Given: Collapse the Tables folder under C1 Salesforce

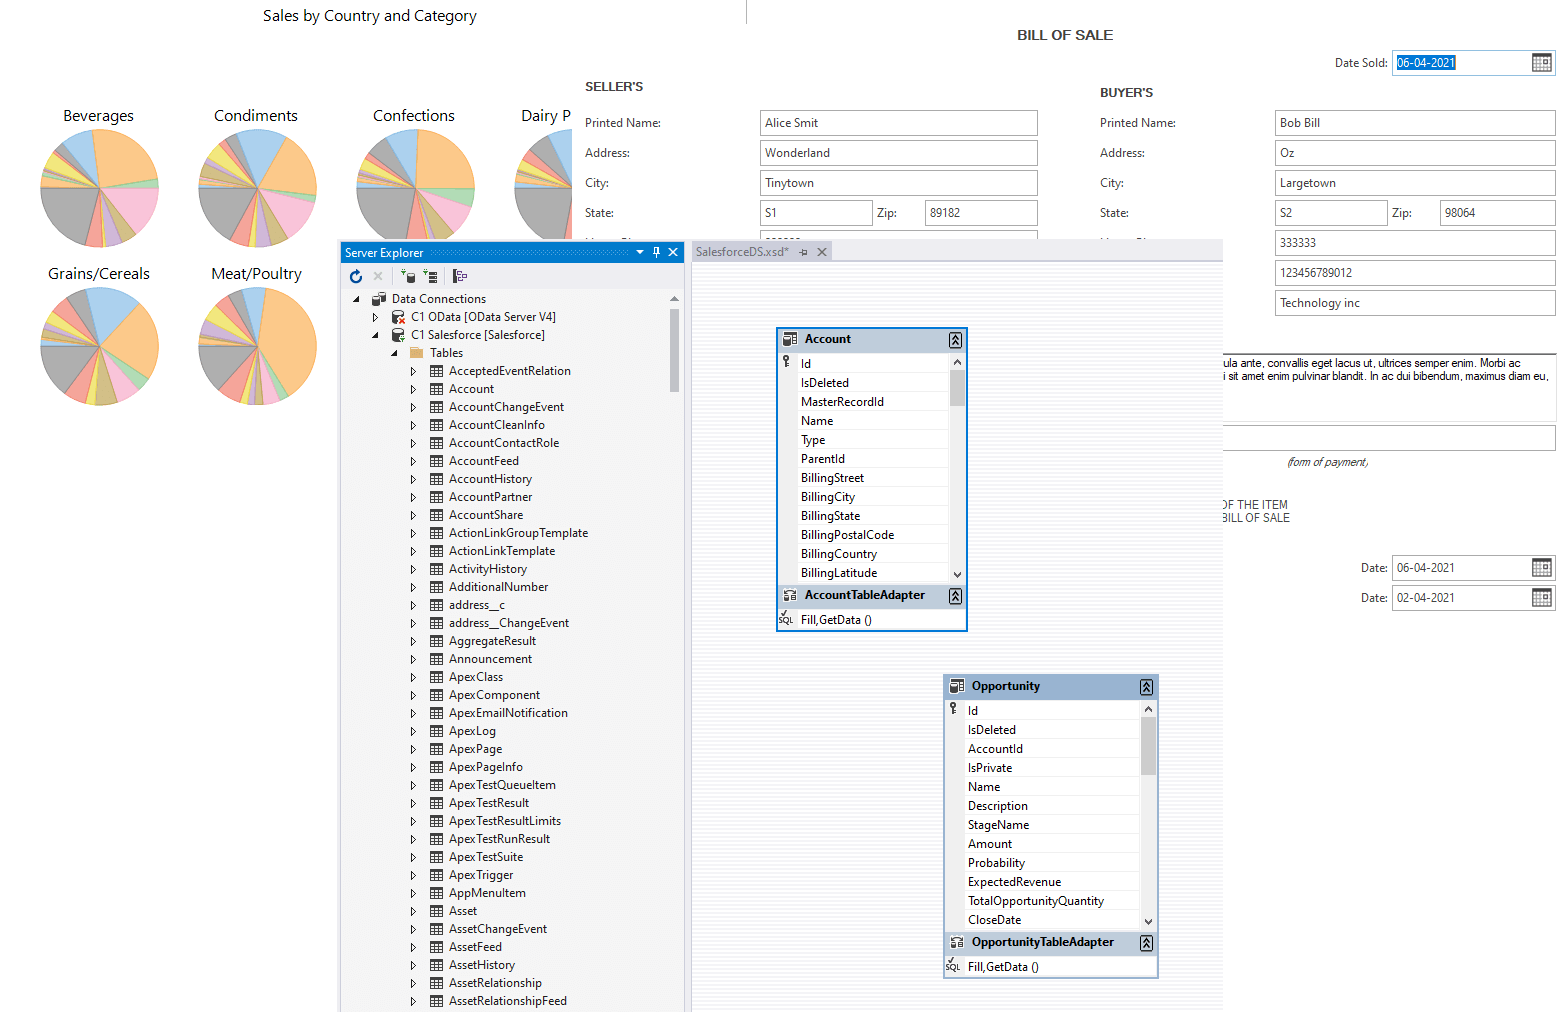Looking at the screenshot, I should [x=393, y=352].
